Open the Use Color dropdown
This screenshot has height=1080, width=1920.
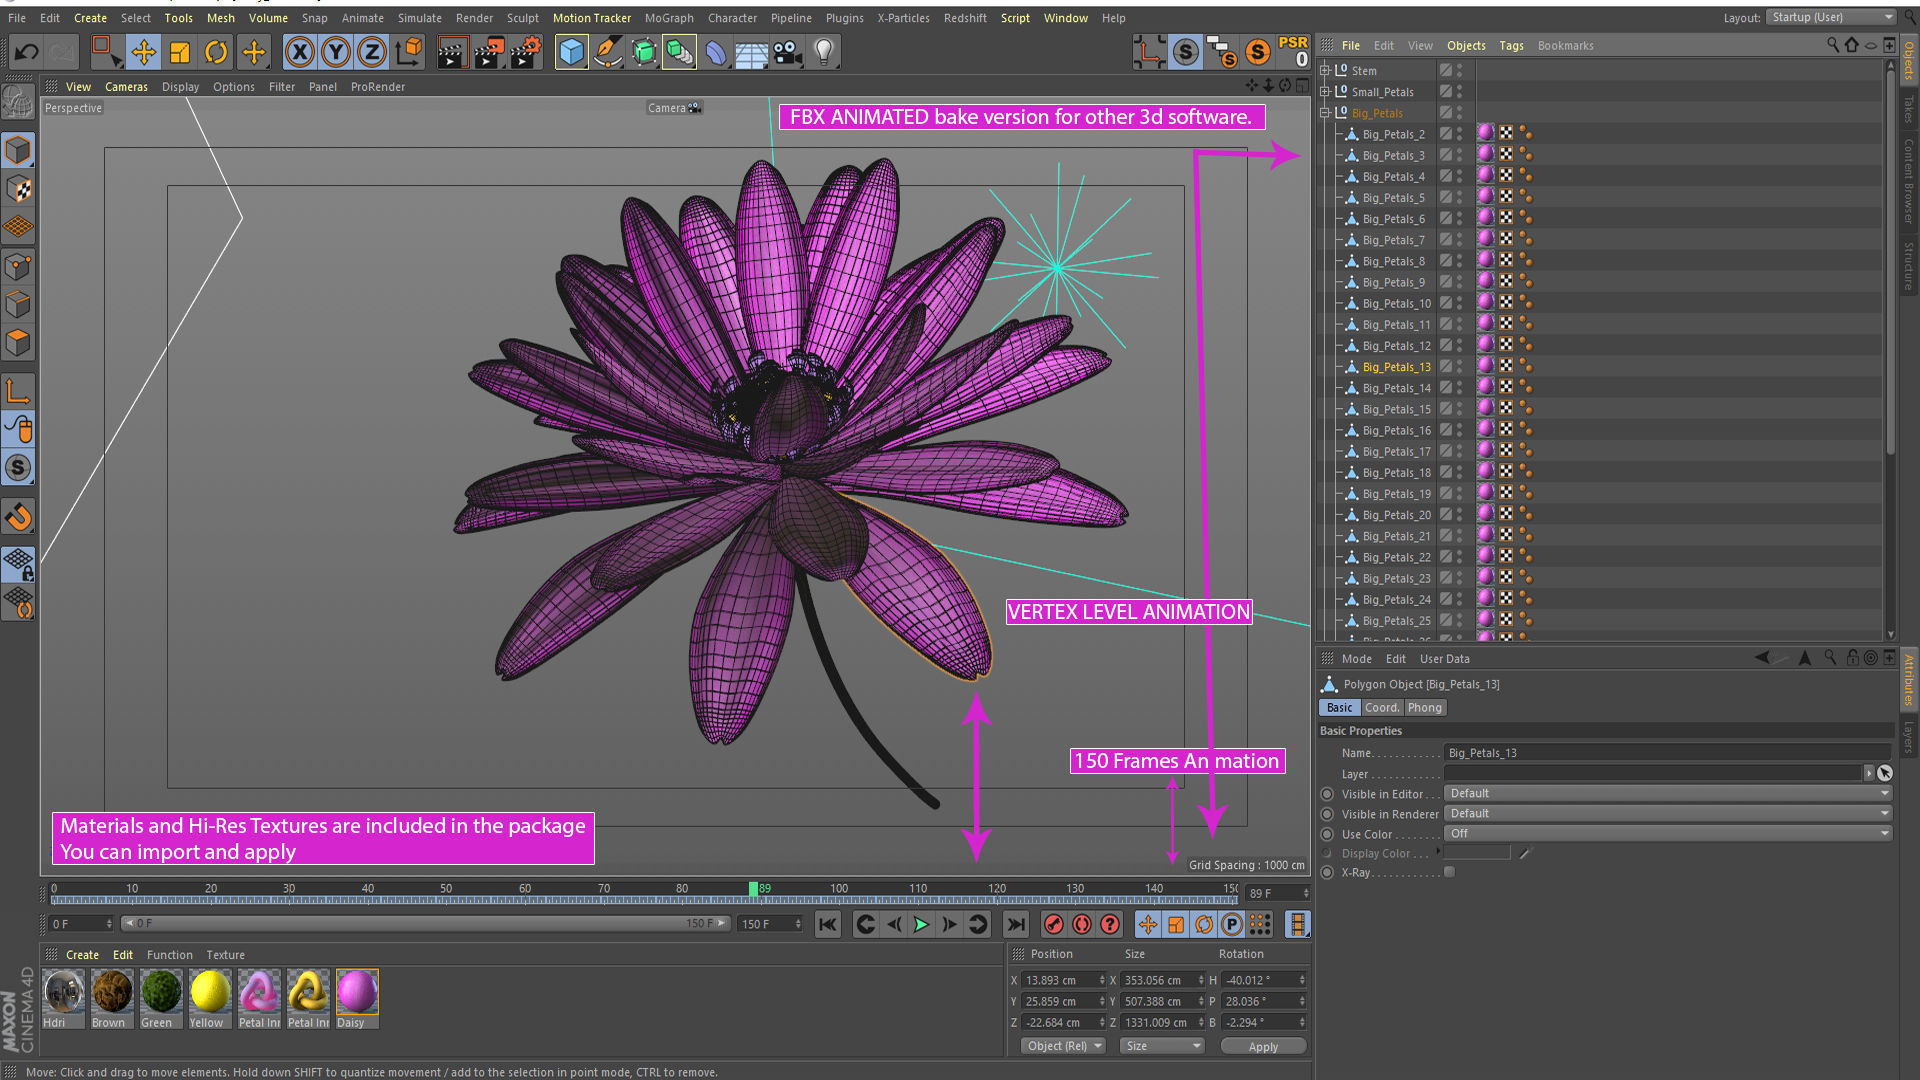point(1668,833)
